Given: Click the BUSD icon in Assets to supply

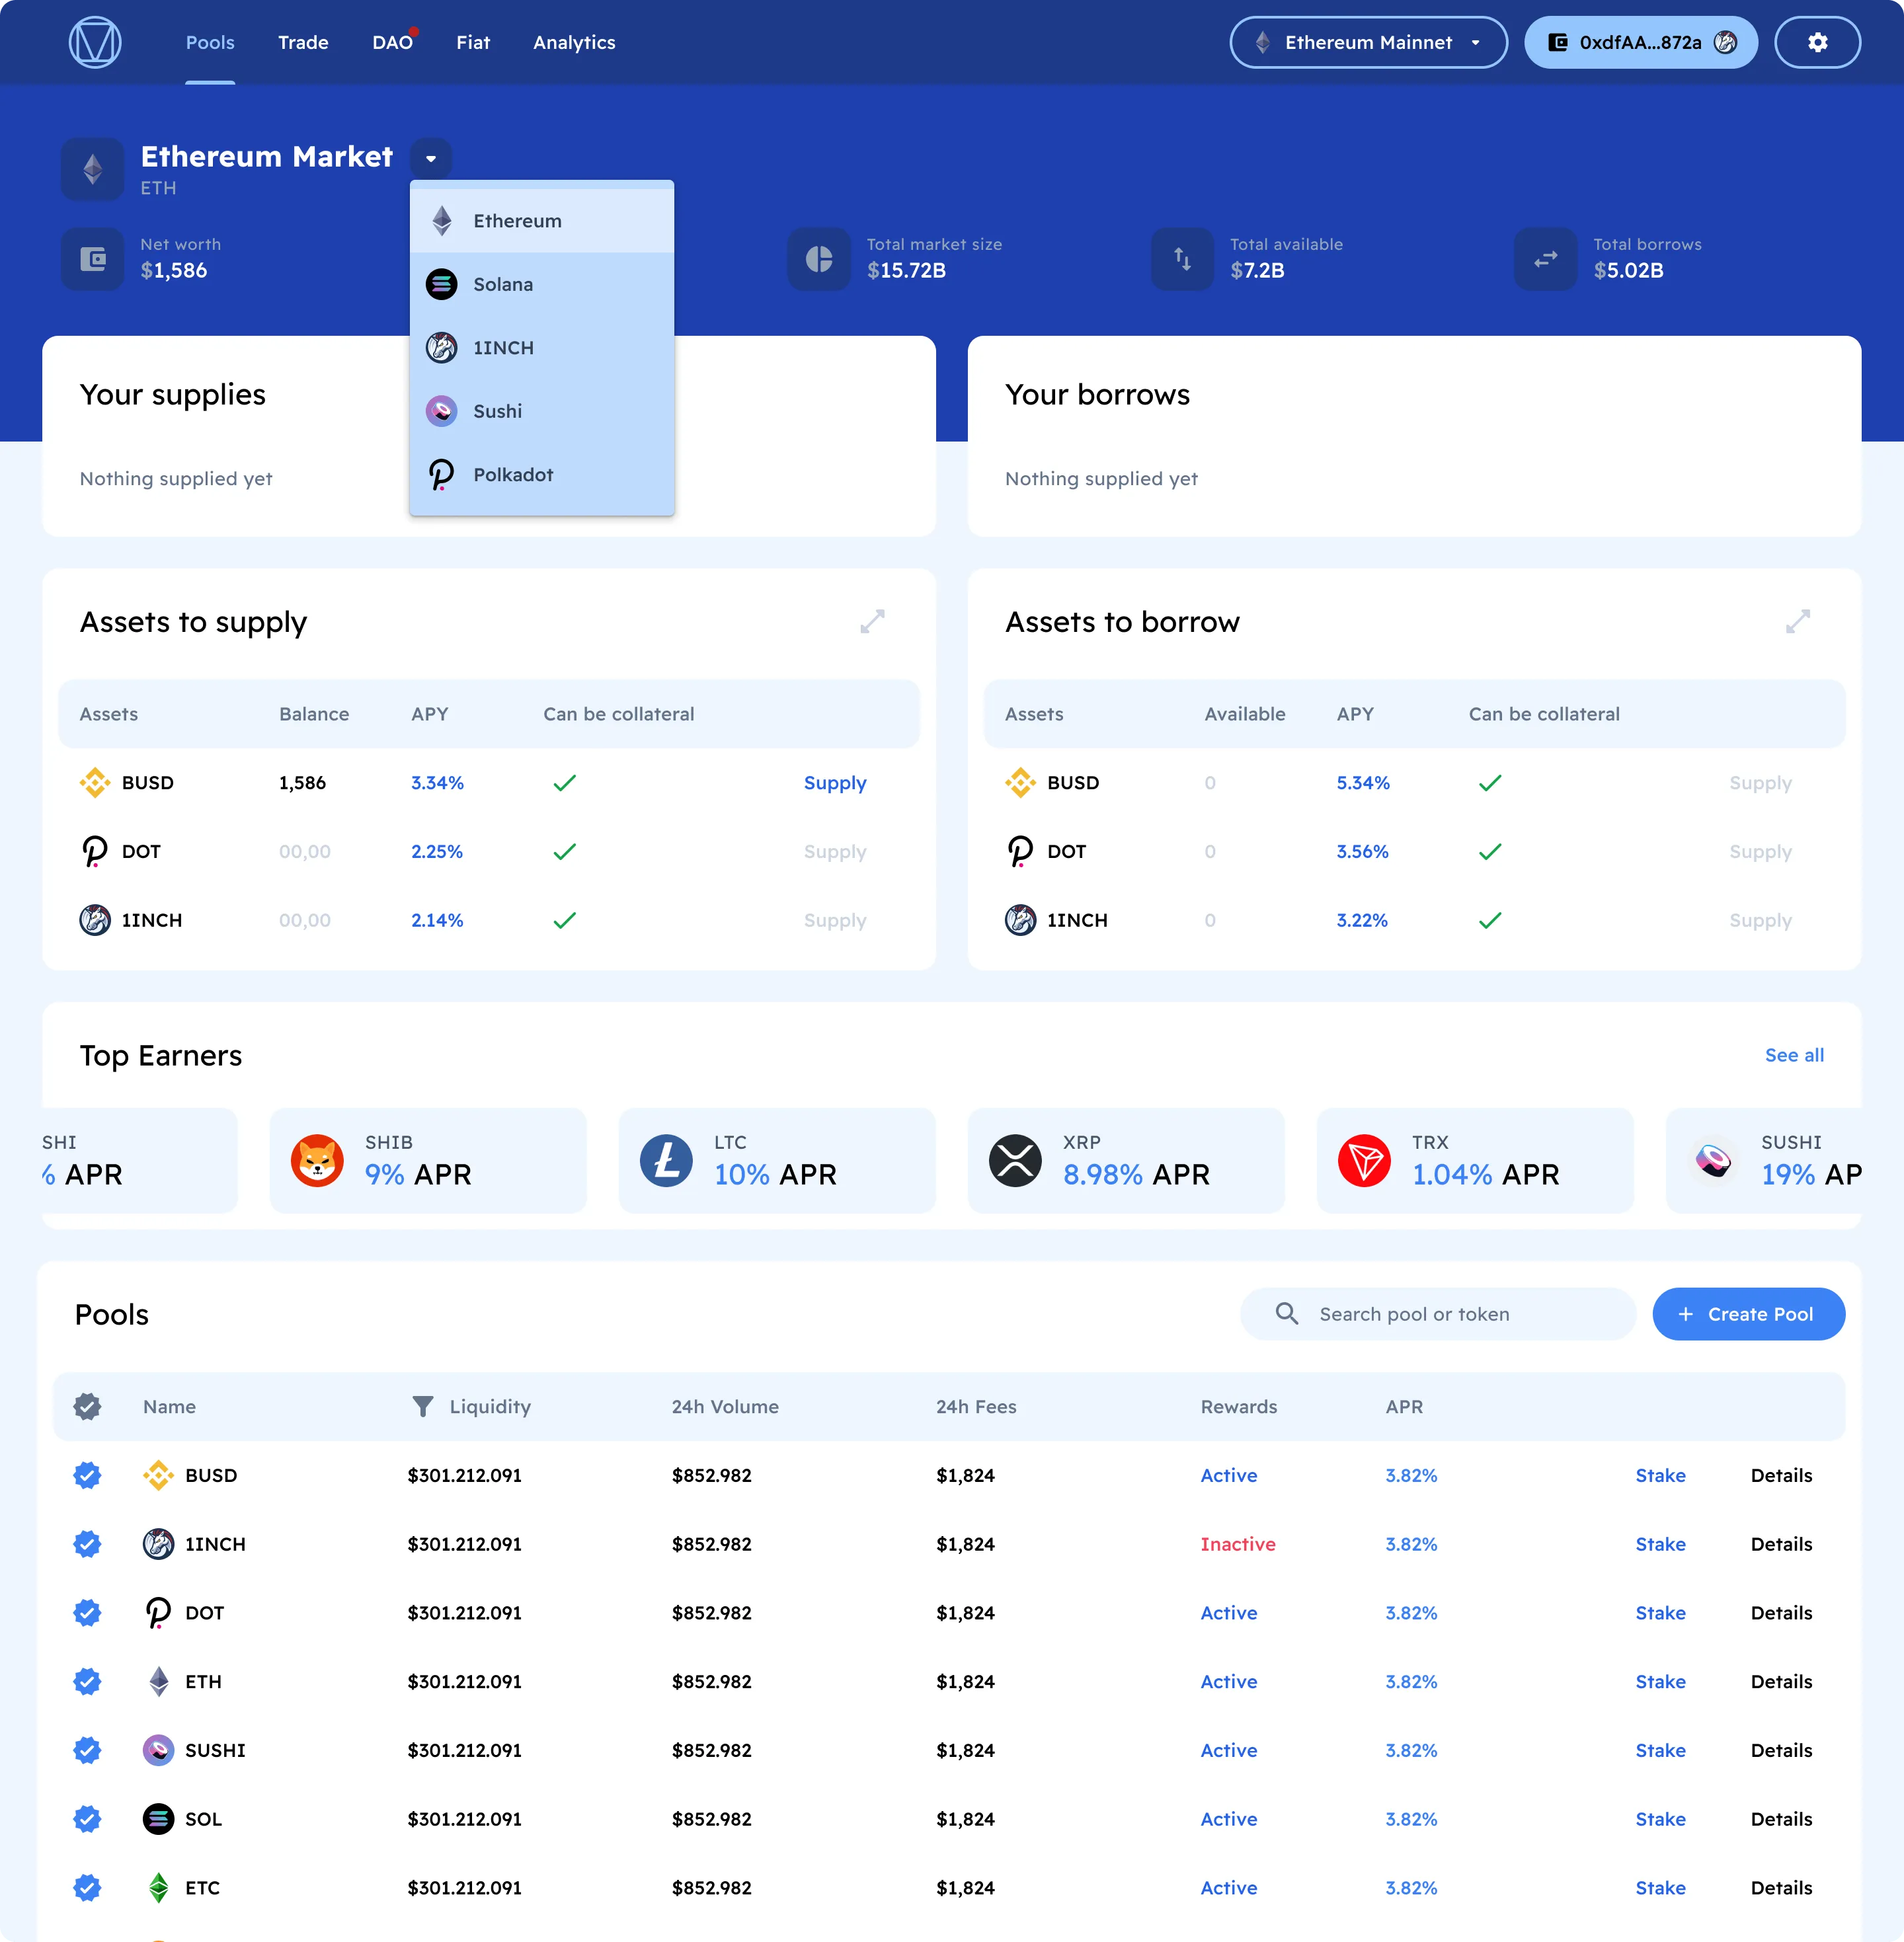Looking at the screenshot, I should (x=95, y=782).
